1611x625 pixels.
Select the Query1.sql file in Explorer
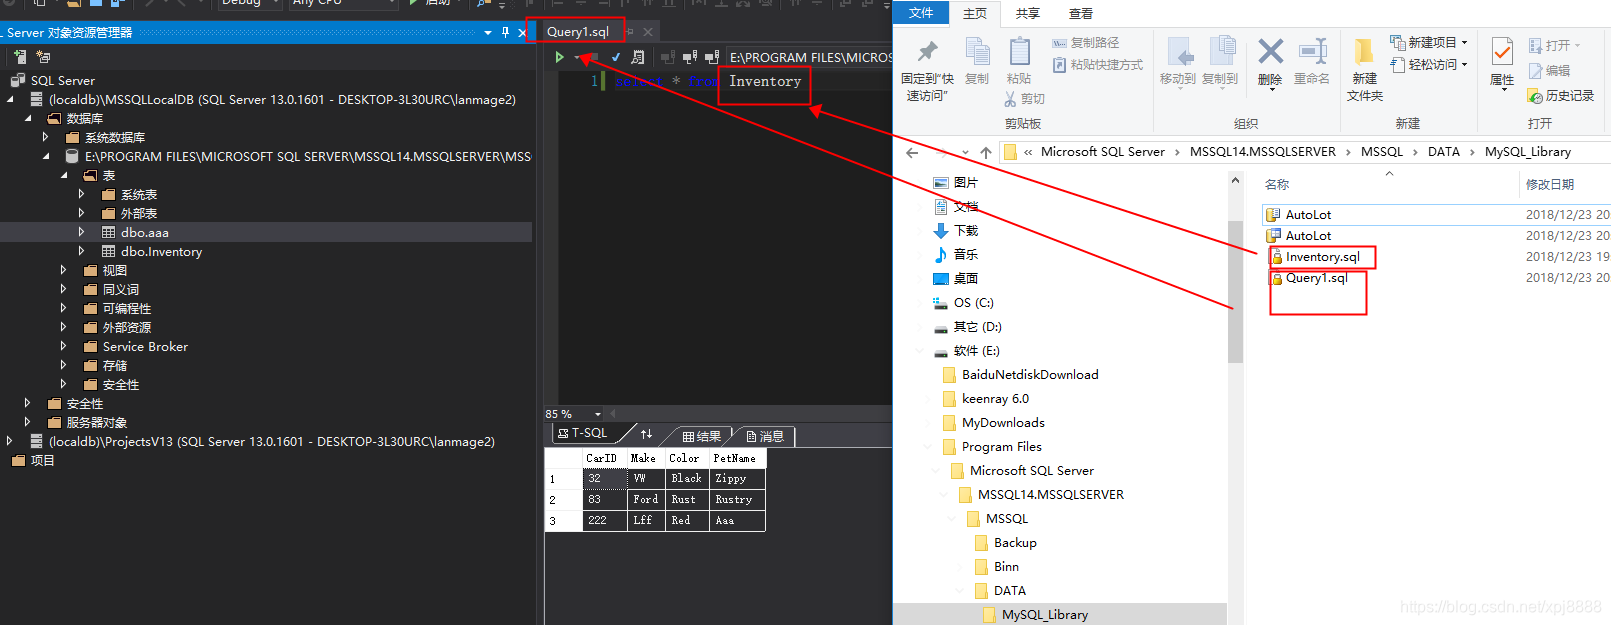click(1316, 278)
